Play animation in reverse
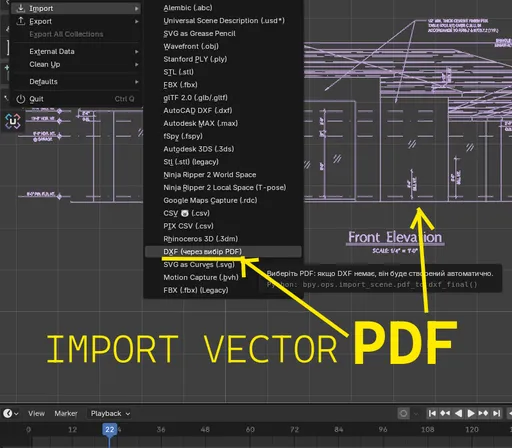 (x=458, y=413)
